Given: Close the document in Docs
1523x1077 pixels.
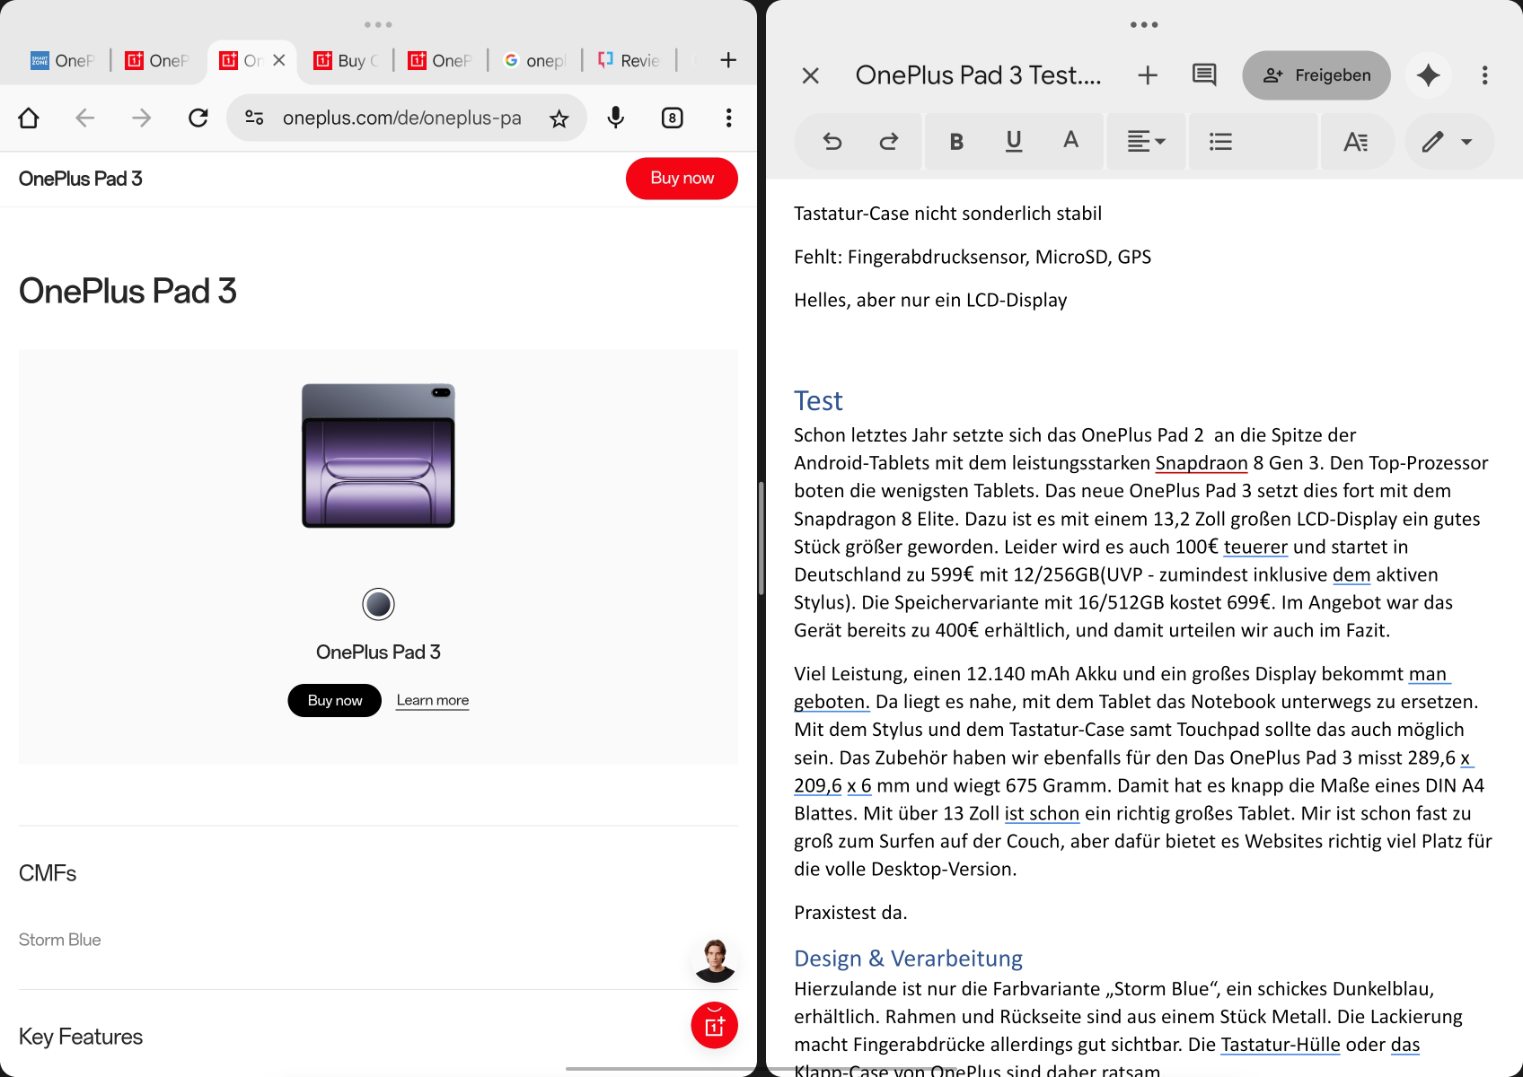Looking at the screenshot, I should [811, 75].
